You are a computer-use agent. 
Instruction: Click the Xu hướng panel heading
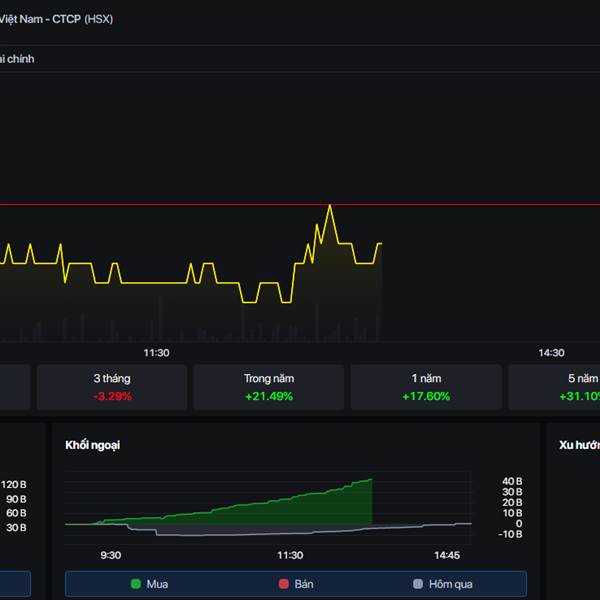pyautogui.click(x=579, y=444)
